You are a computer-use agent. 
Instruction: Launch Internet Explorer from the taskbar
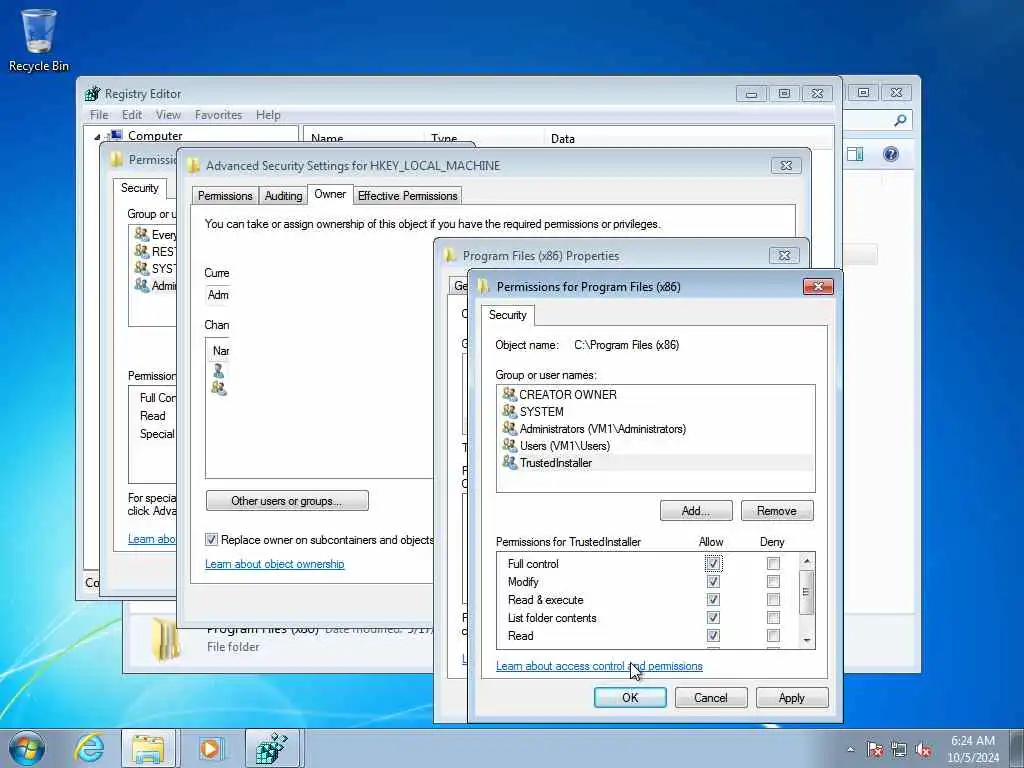coord(88,748)
